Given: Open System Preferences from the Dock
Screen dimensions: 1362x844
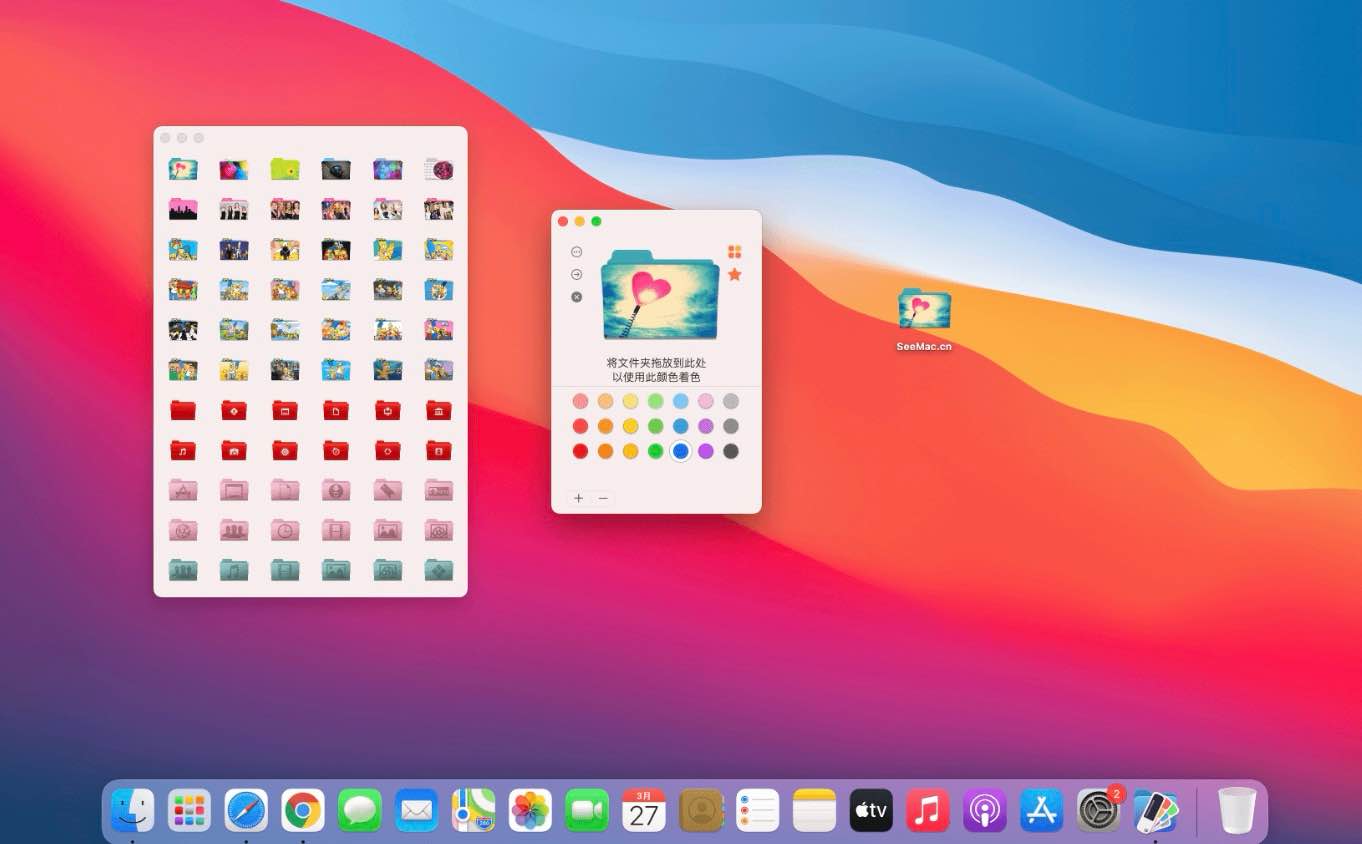Looking at the screenshot, I should click(x=1098, y=810).
